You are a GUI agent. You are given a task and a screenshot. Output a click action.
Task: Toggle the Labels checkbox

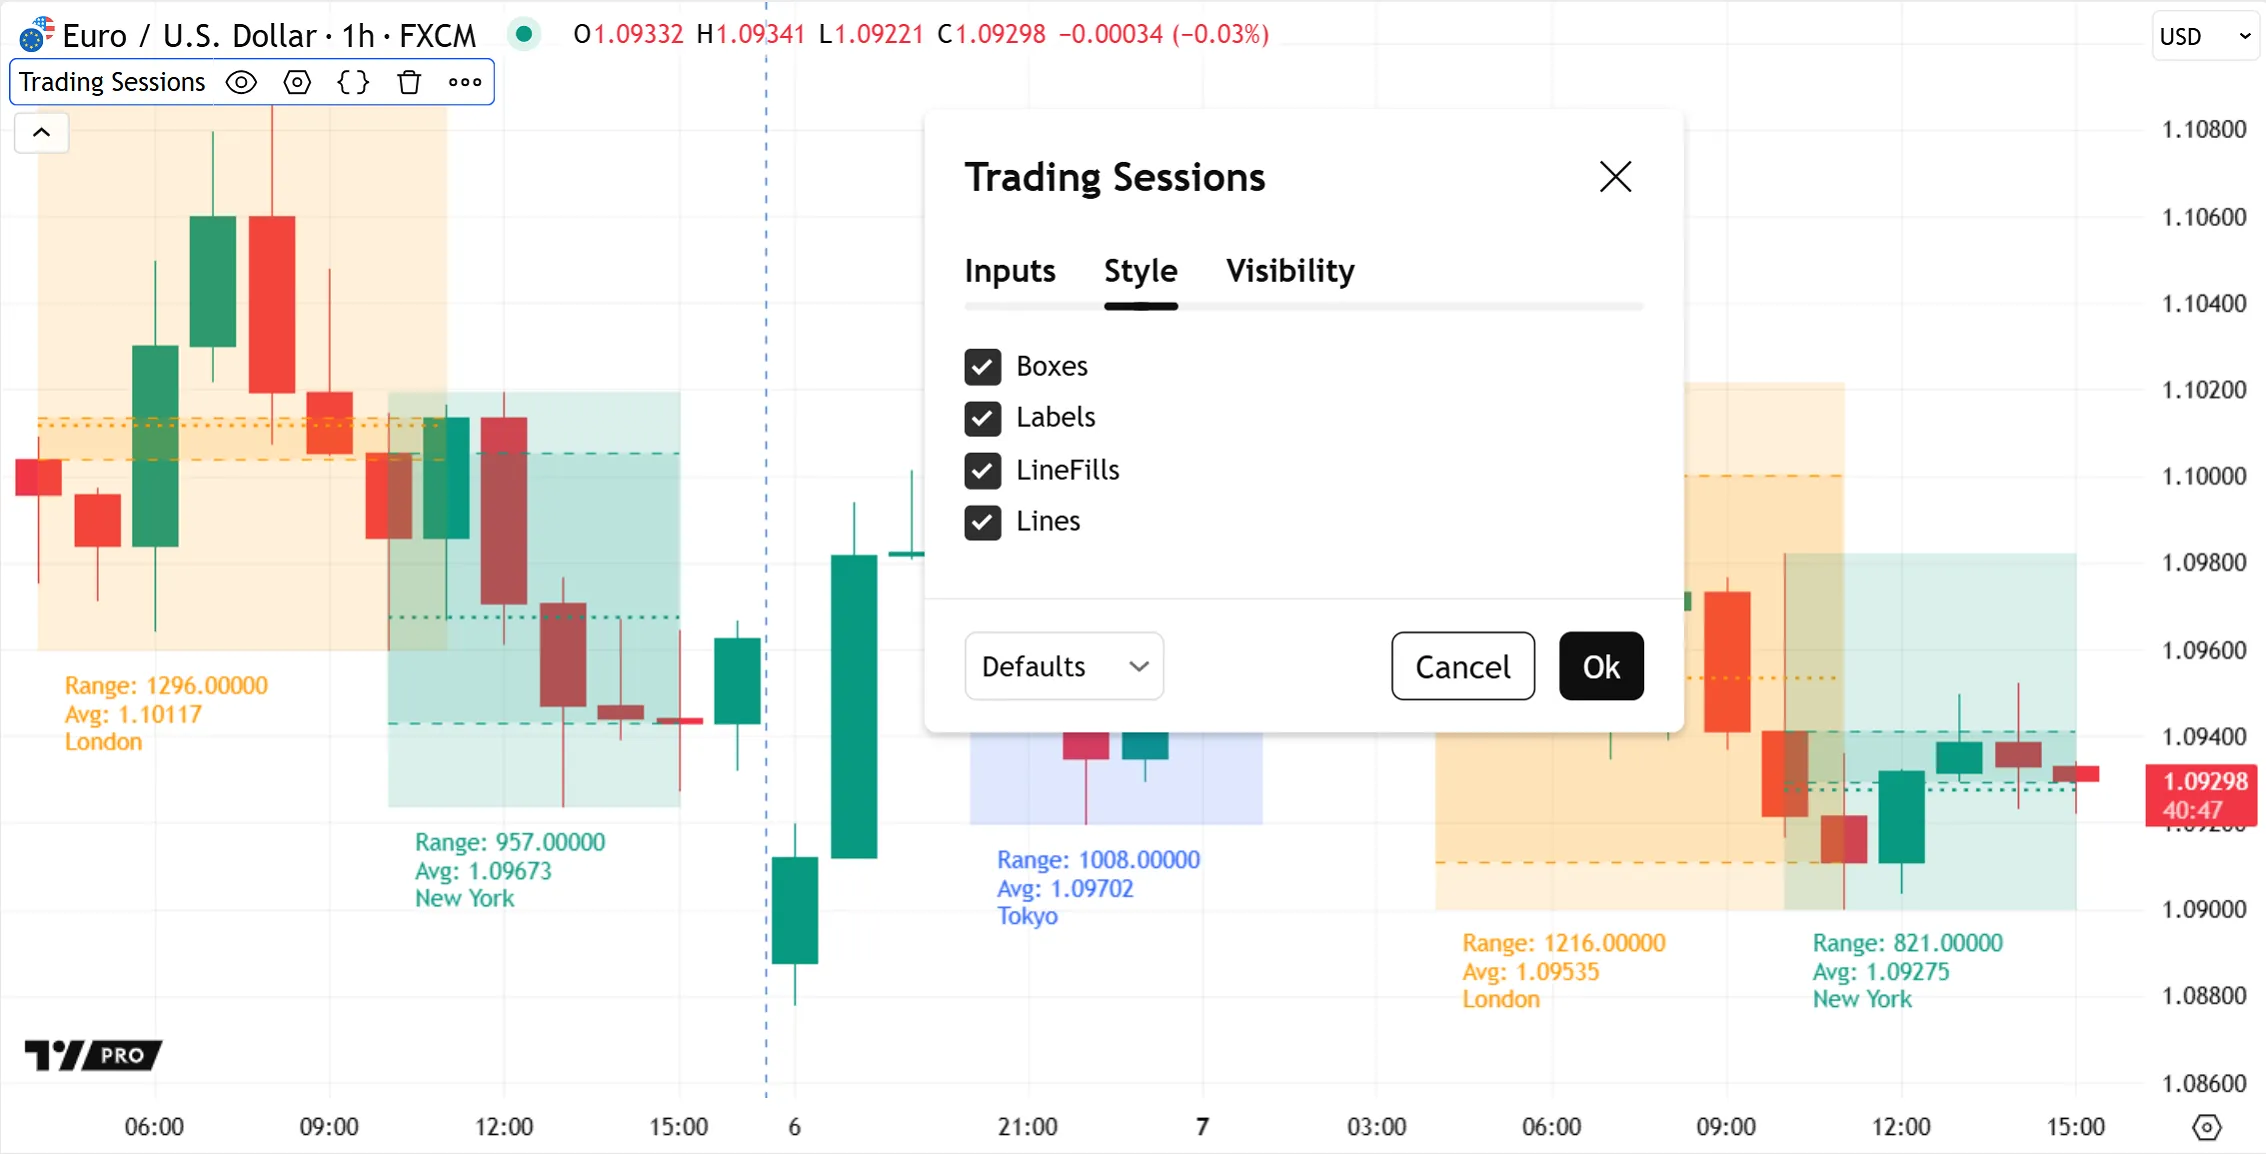click(983, 418)
